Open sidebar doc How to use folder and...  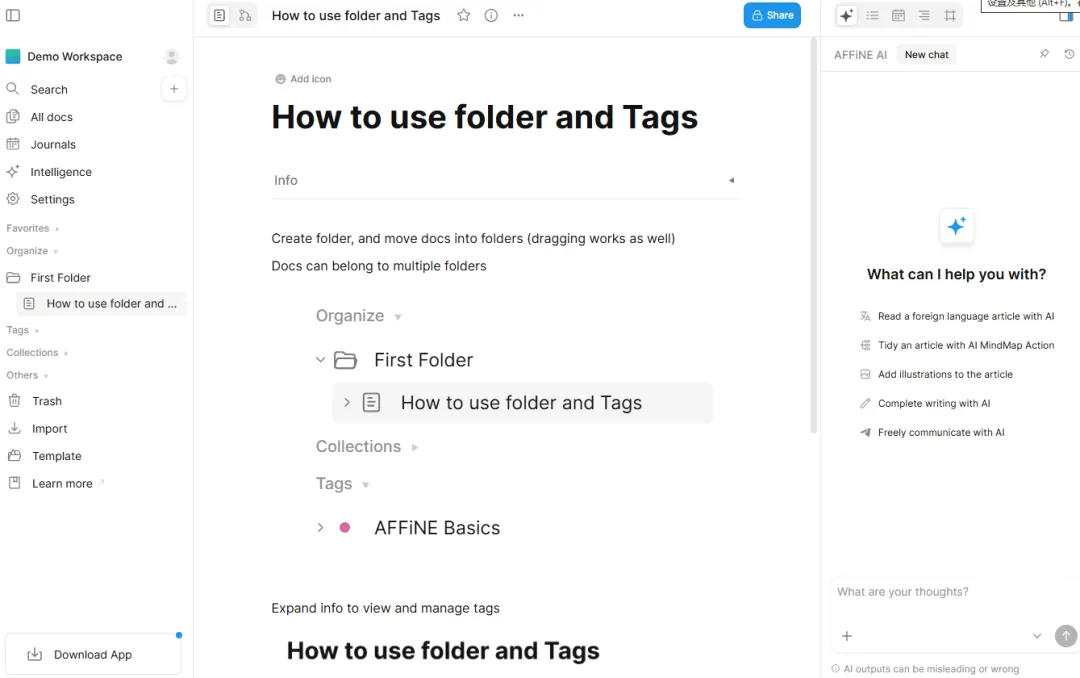point(101,304)
